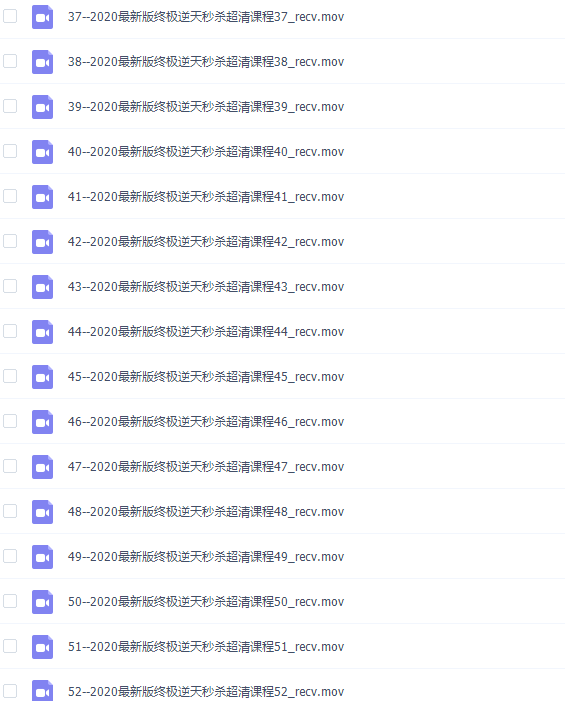The width and height of the screenshot is (565, 701).
Task: Click the video icon for file 45
Action: 42,377
